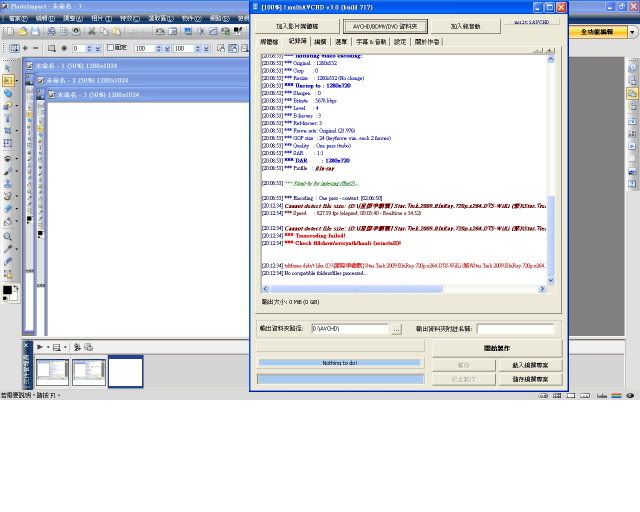Click the selection shape rectangle icon
Image resolution: width=640 pixels, height=512 pixels.
[51, 48]
